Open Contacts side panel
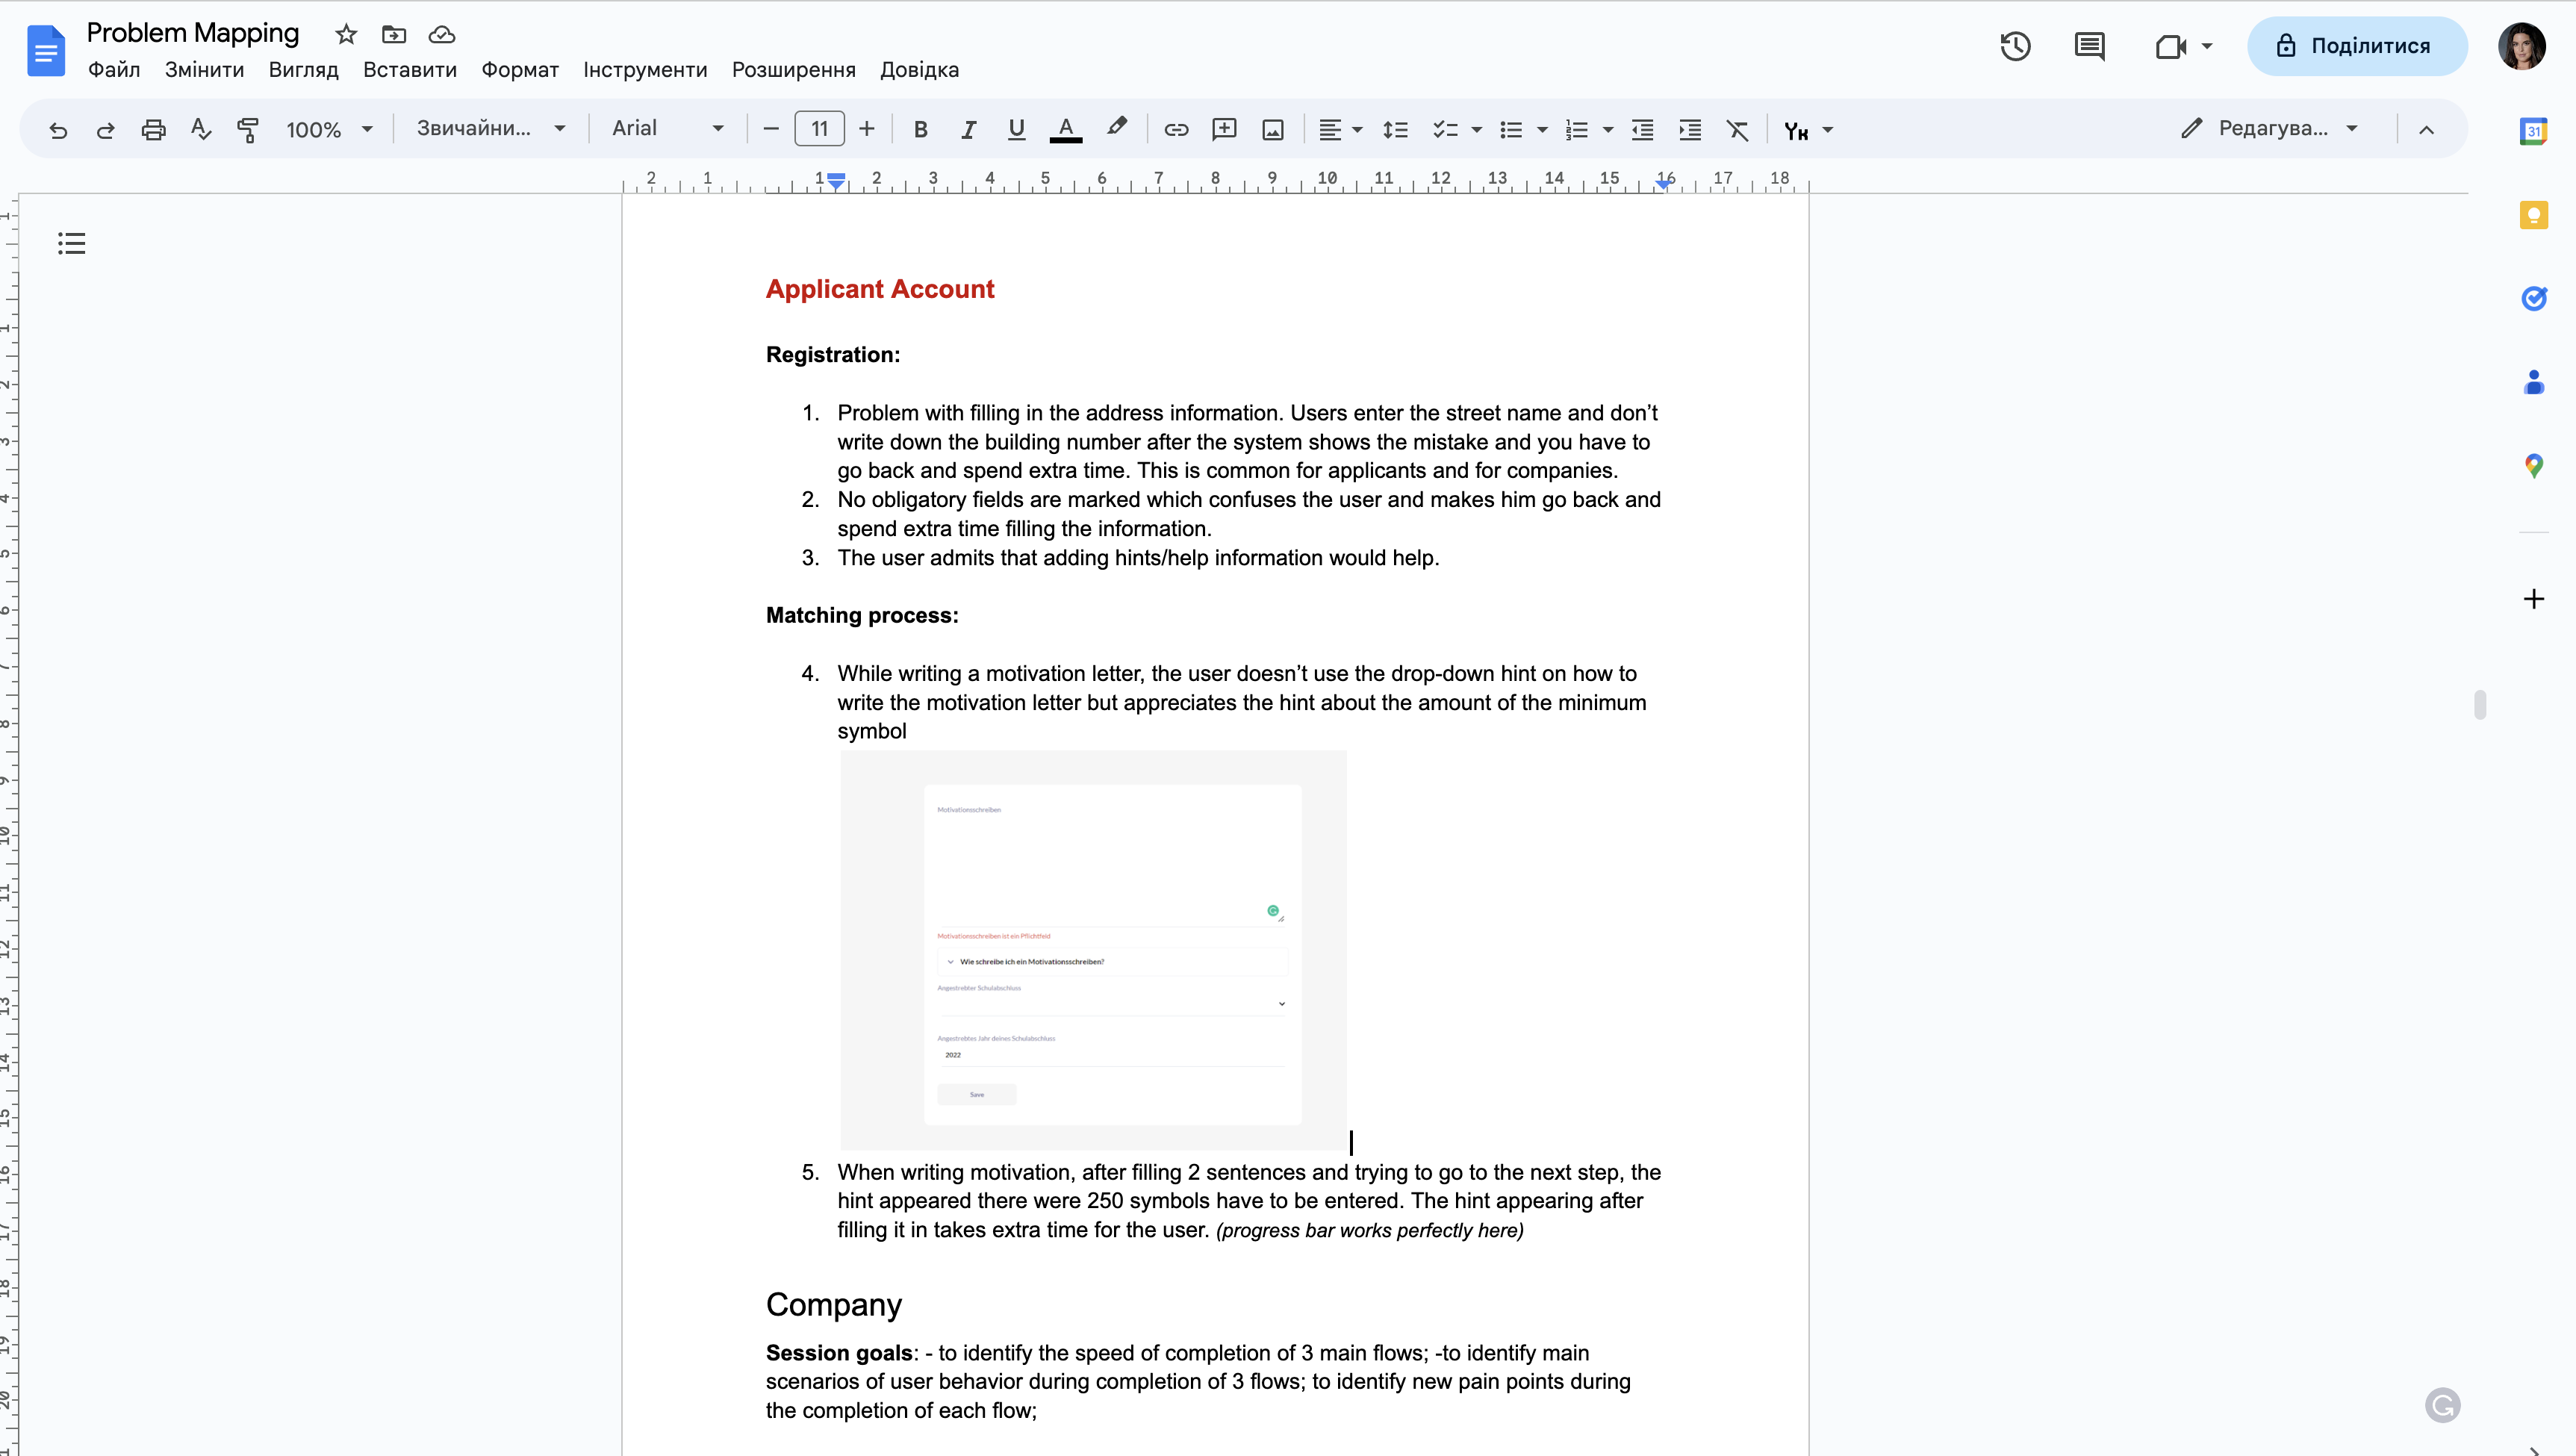2576x1456 pixels. [x=2533, y=382]
